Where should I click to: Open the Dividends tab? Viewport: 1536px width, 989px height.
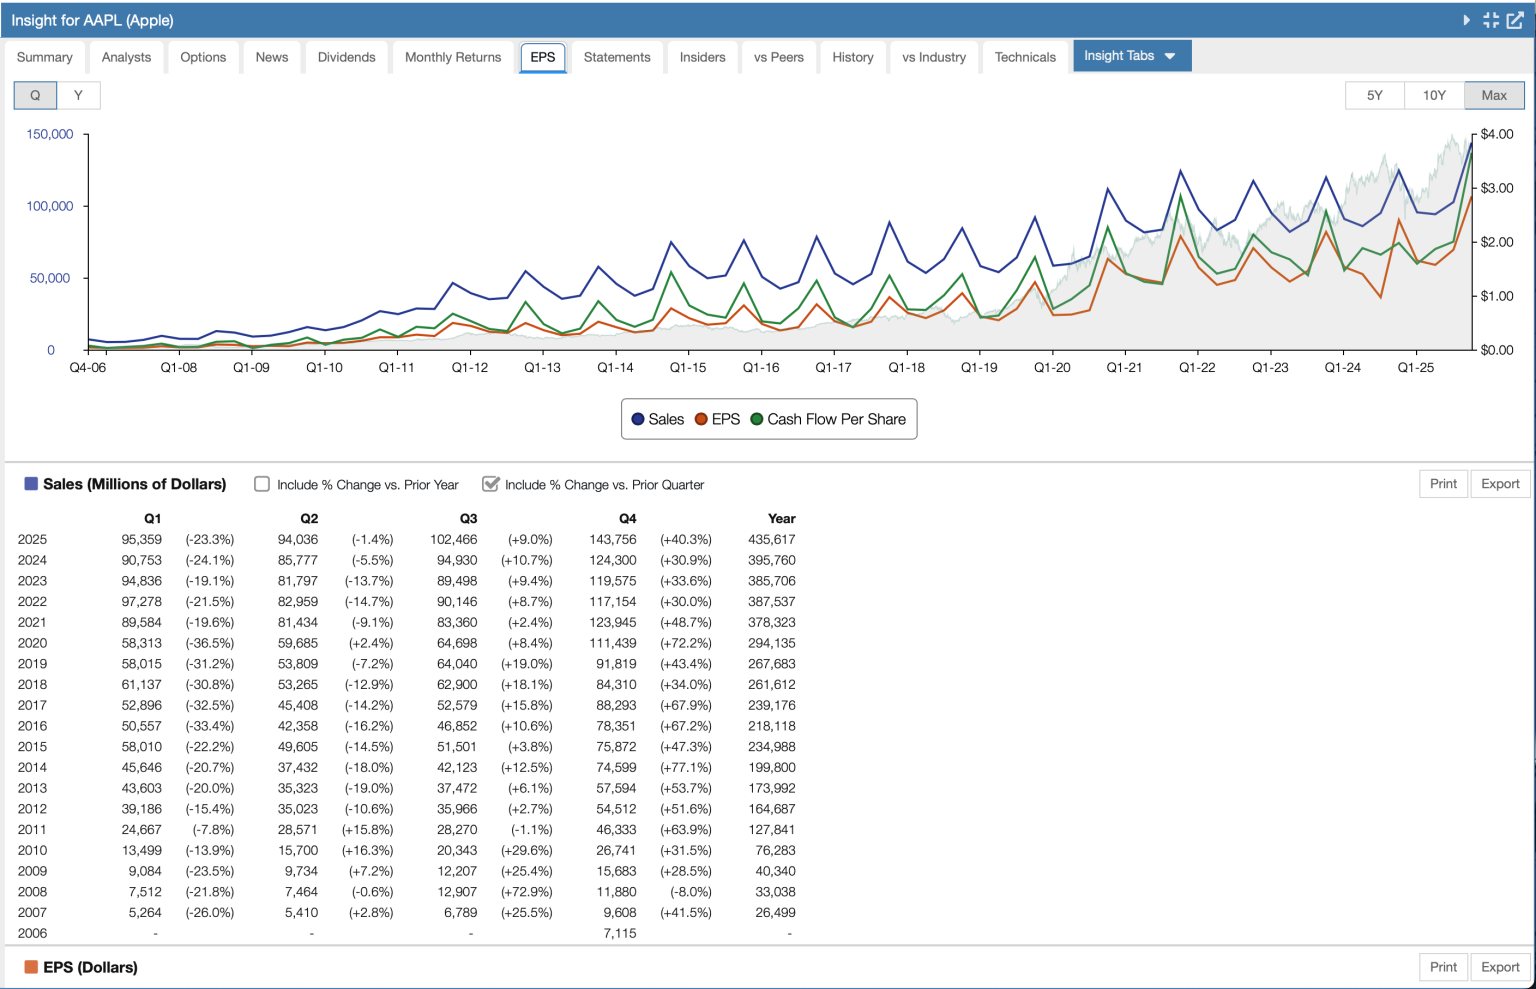click(x=347, y=57)
